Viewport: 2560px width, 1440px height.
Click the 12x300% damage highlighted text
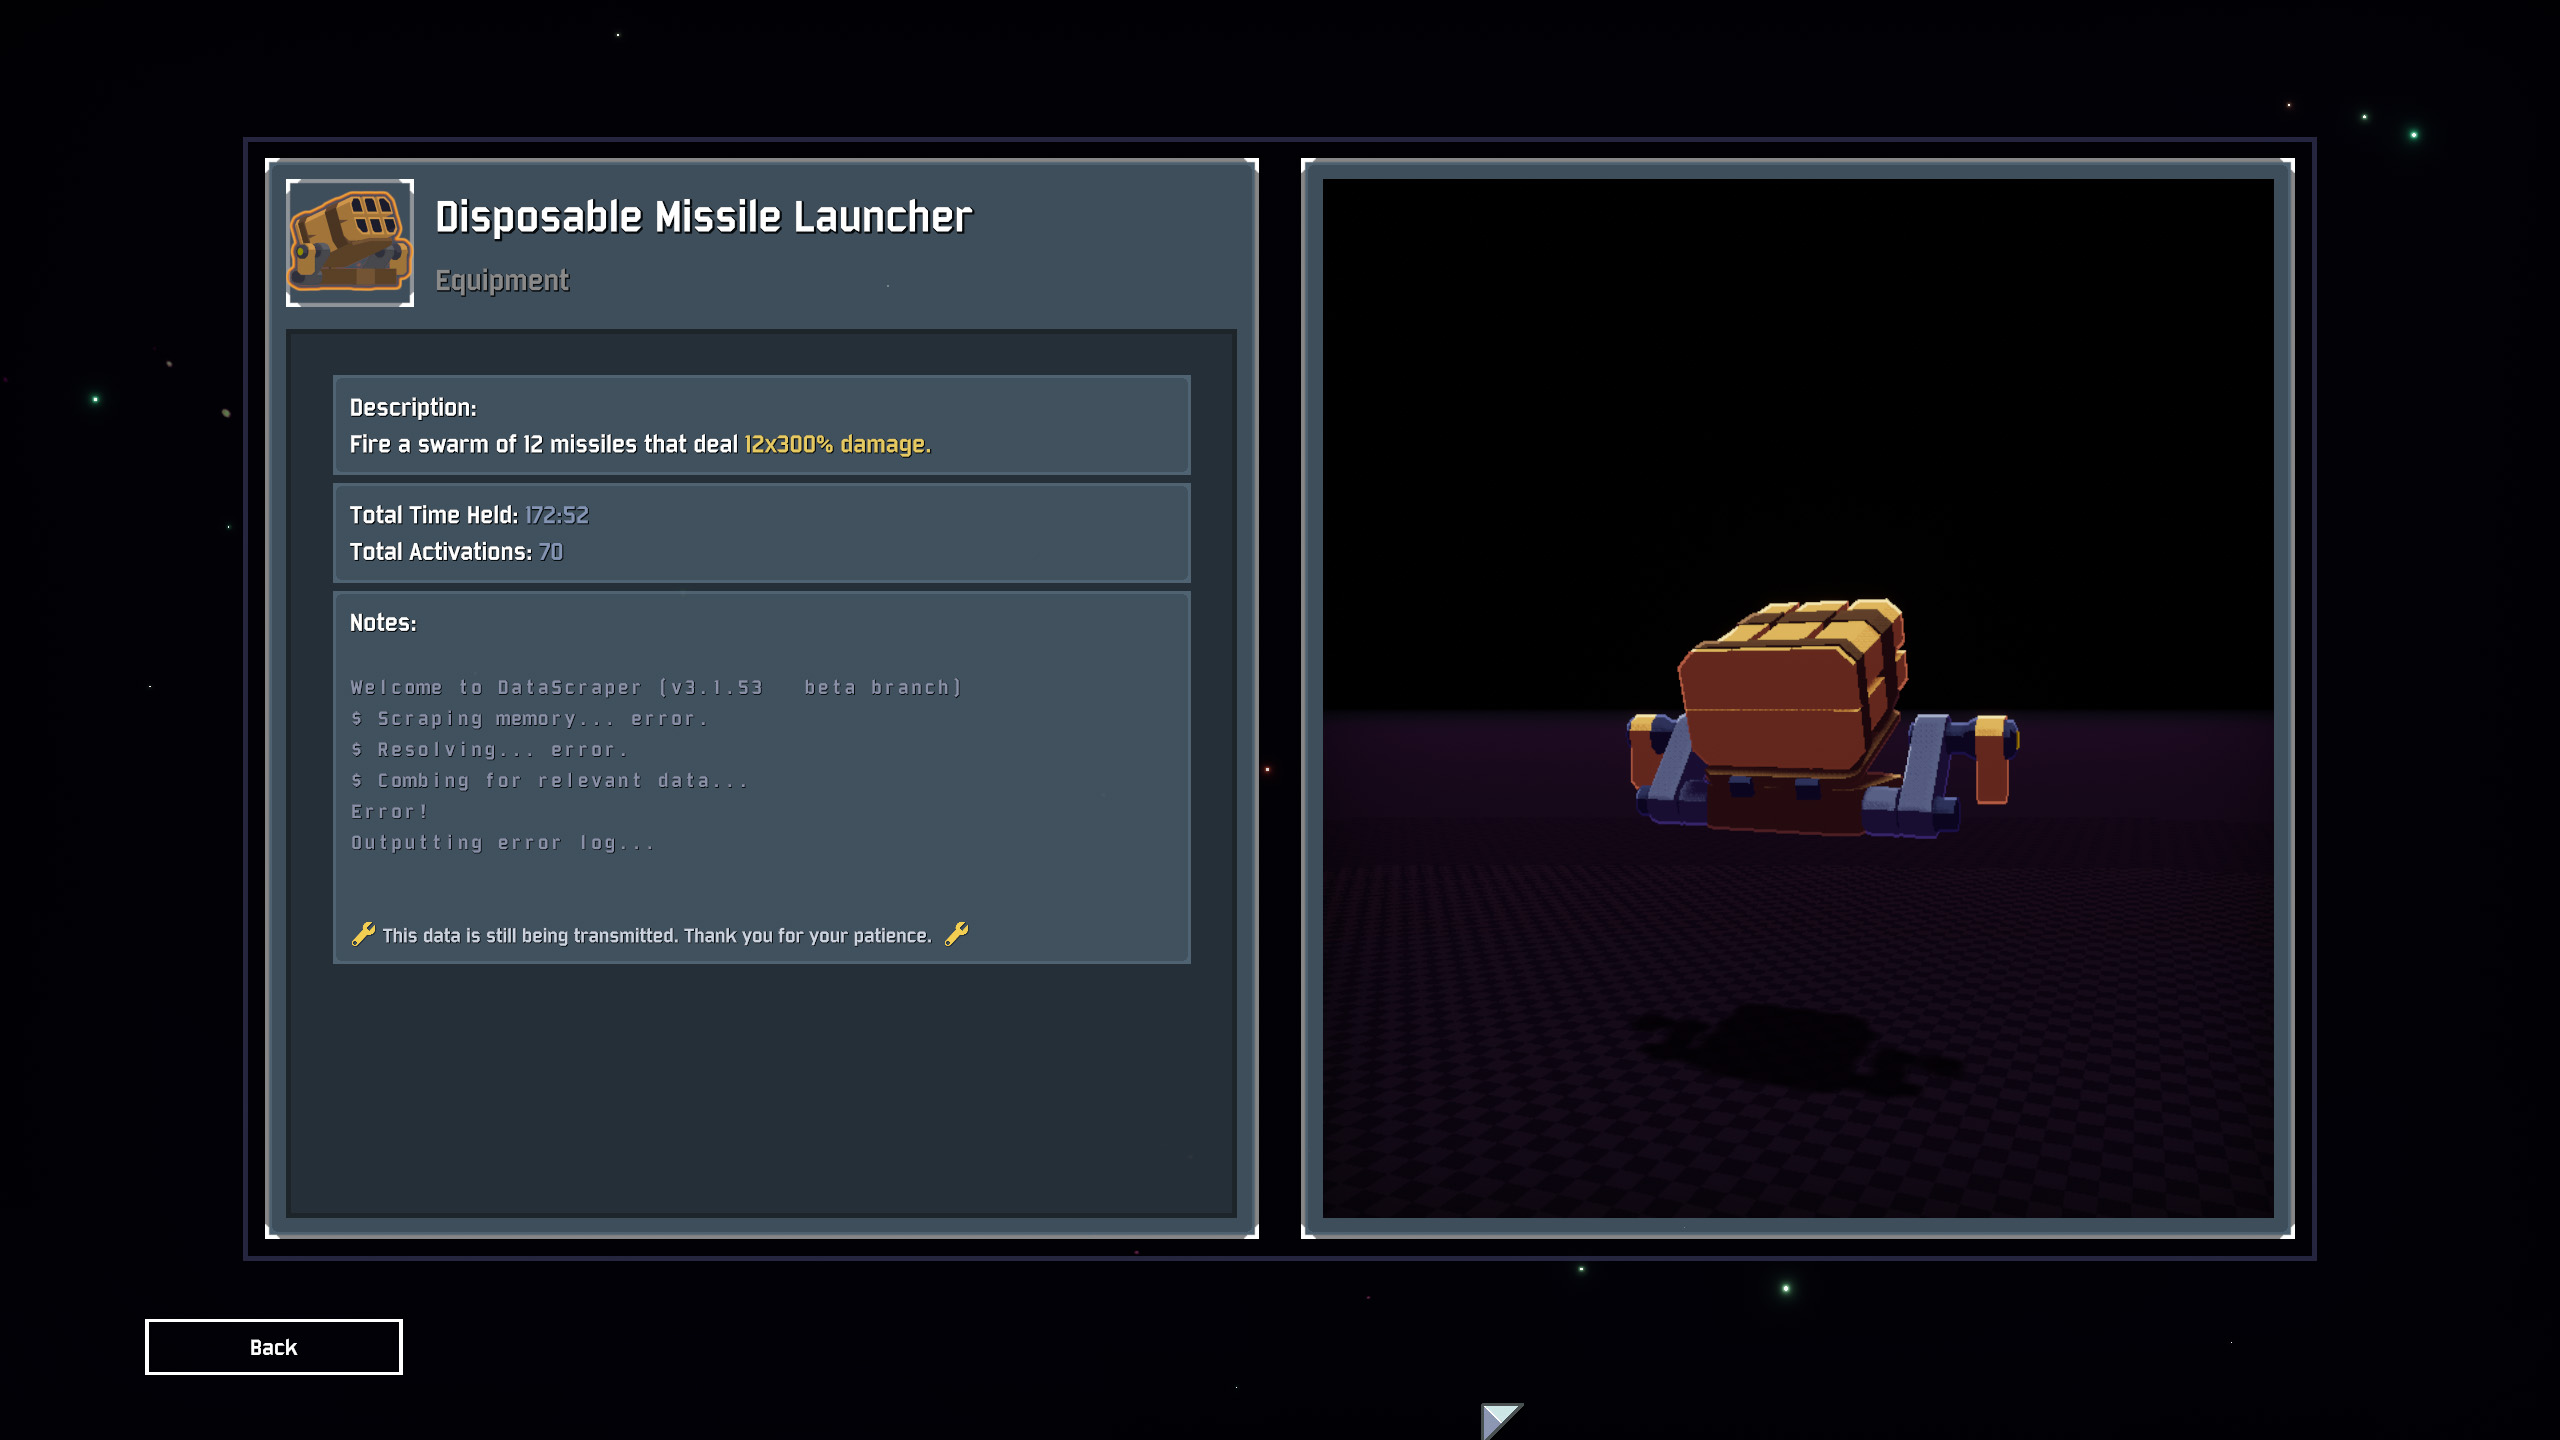point(837,444)
